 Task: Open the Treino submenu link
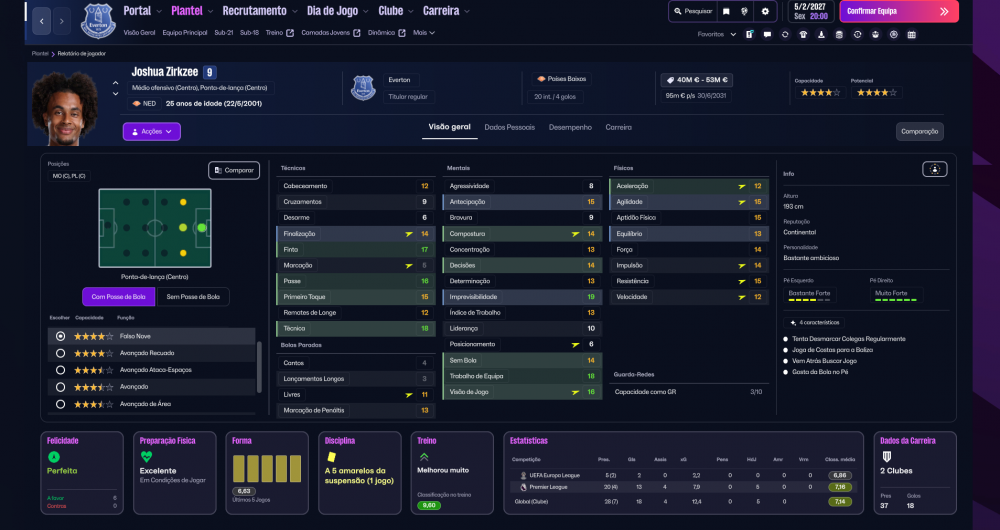[279, 33]
